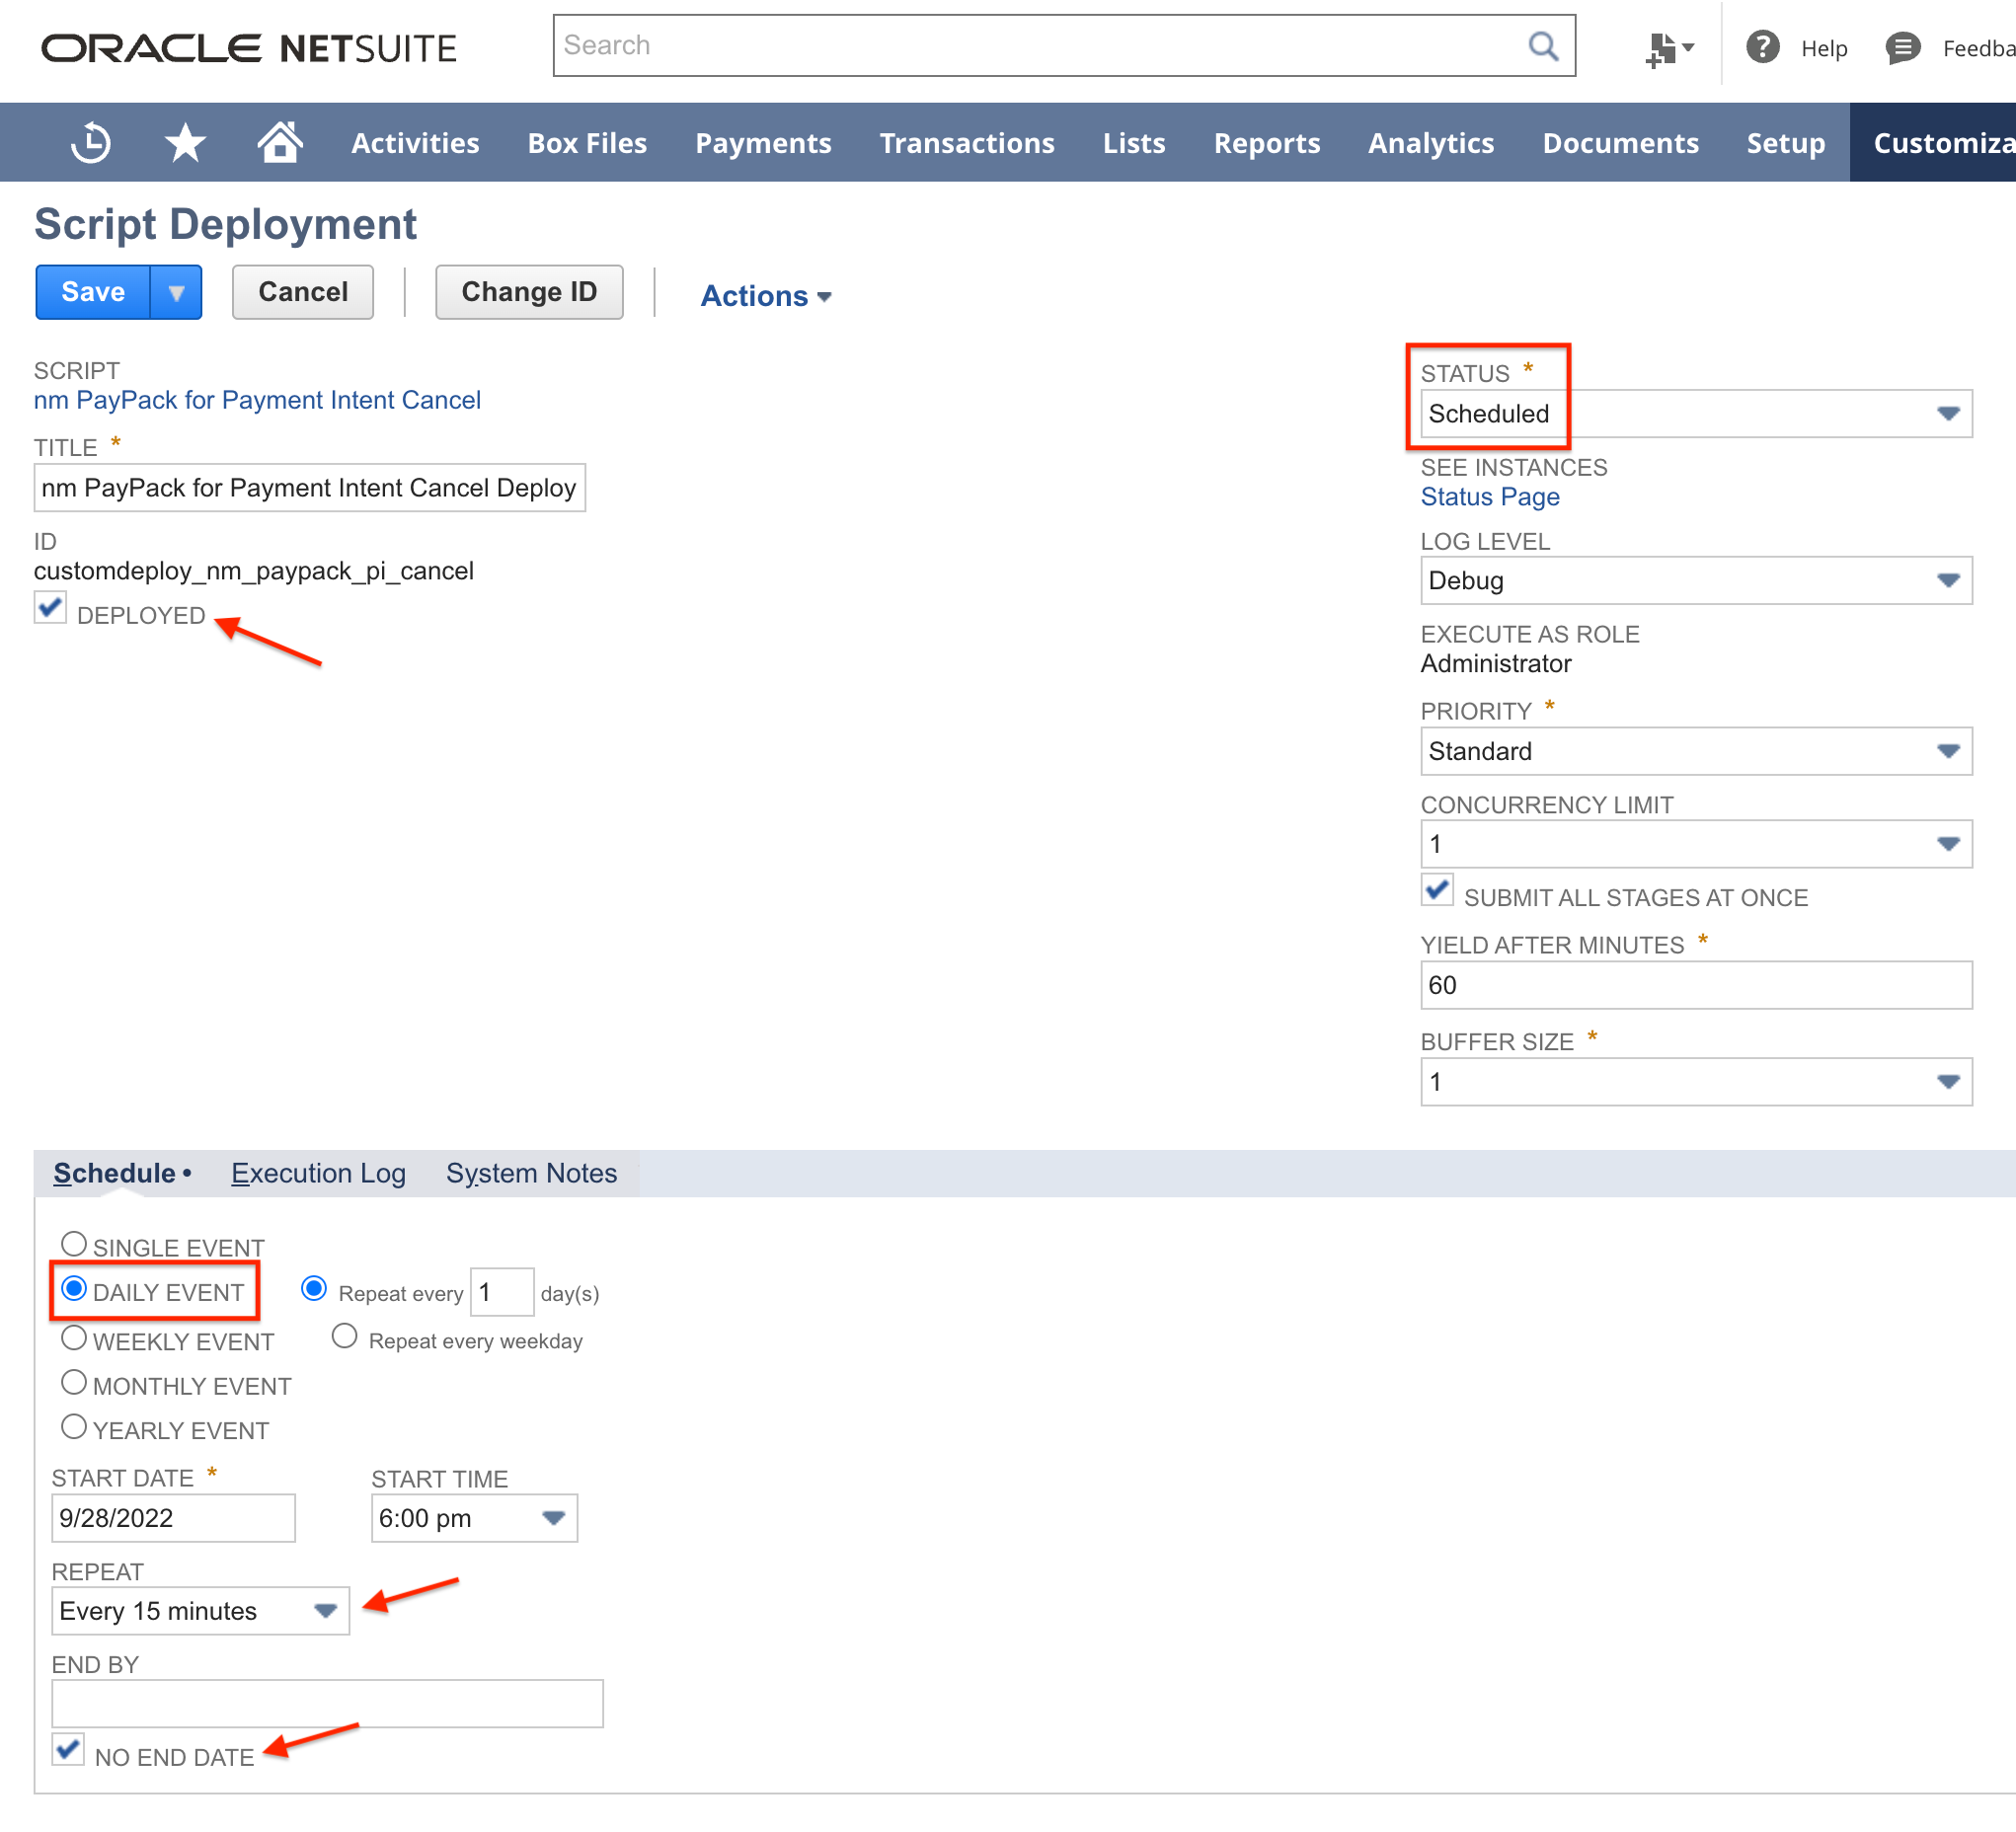Toggle Submit All Stages At Once
The width and height of the screenshot is (2016, 1832).
pyautogui.click(x=1437, y=890)
